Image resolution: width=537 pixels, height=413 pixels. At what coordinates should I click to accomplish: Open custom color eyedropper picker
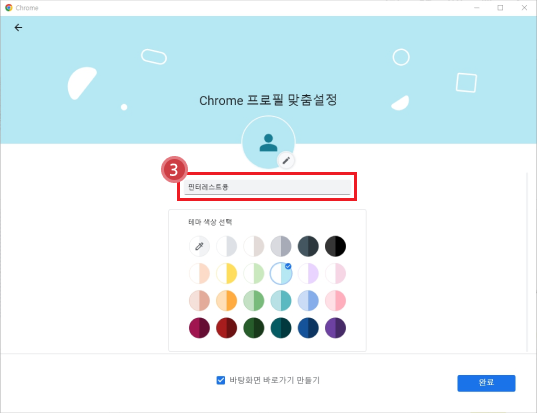point(199,246)
